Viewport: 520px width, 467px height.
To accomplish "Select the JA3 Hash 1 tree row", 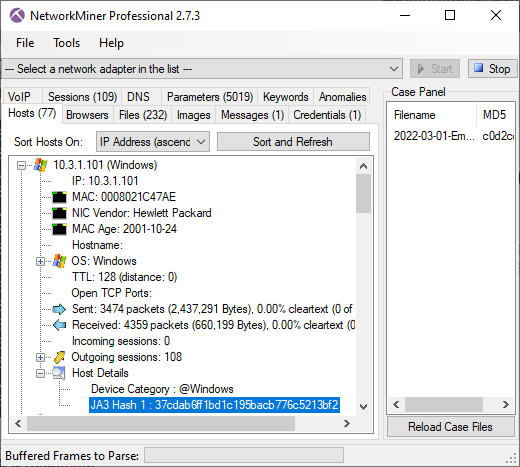I will [214, 405].
